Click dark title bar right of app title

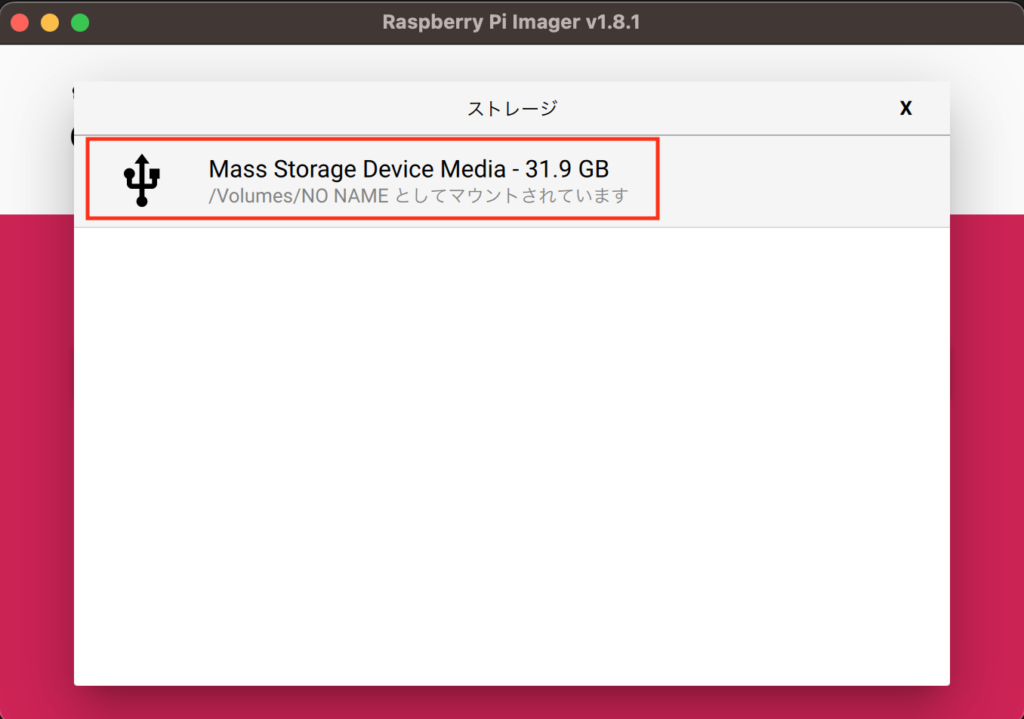coord(829,22)
